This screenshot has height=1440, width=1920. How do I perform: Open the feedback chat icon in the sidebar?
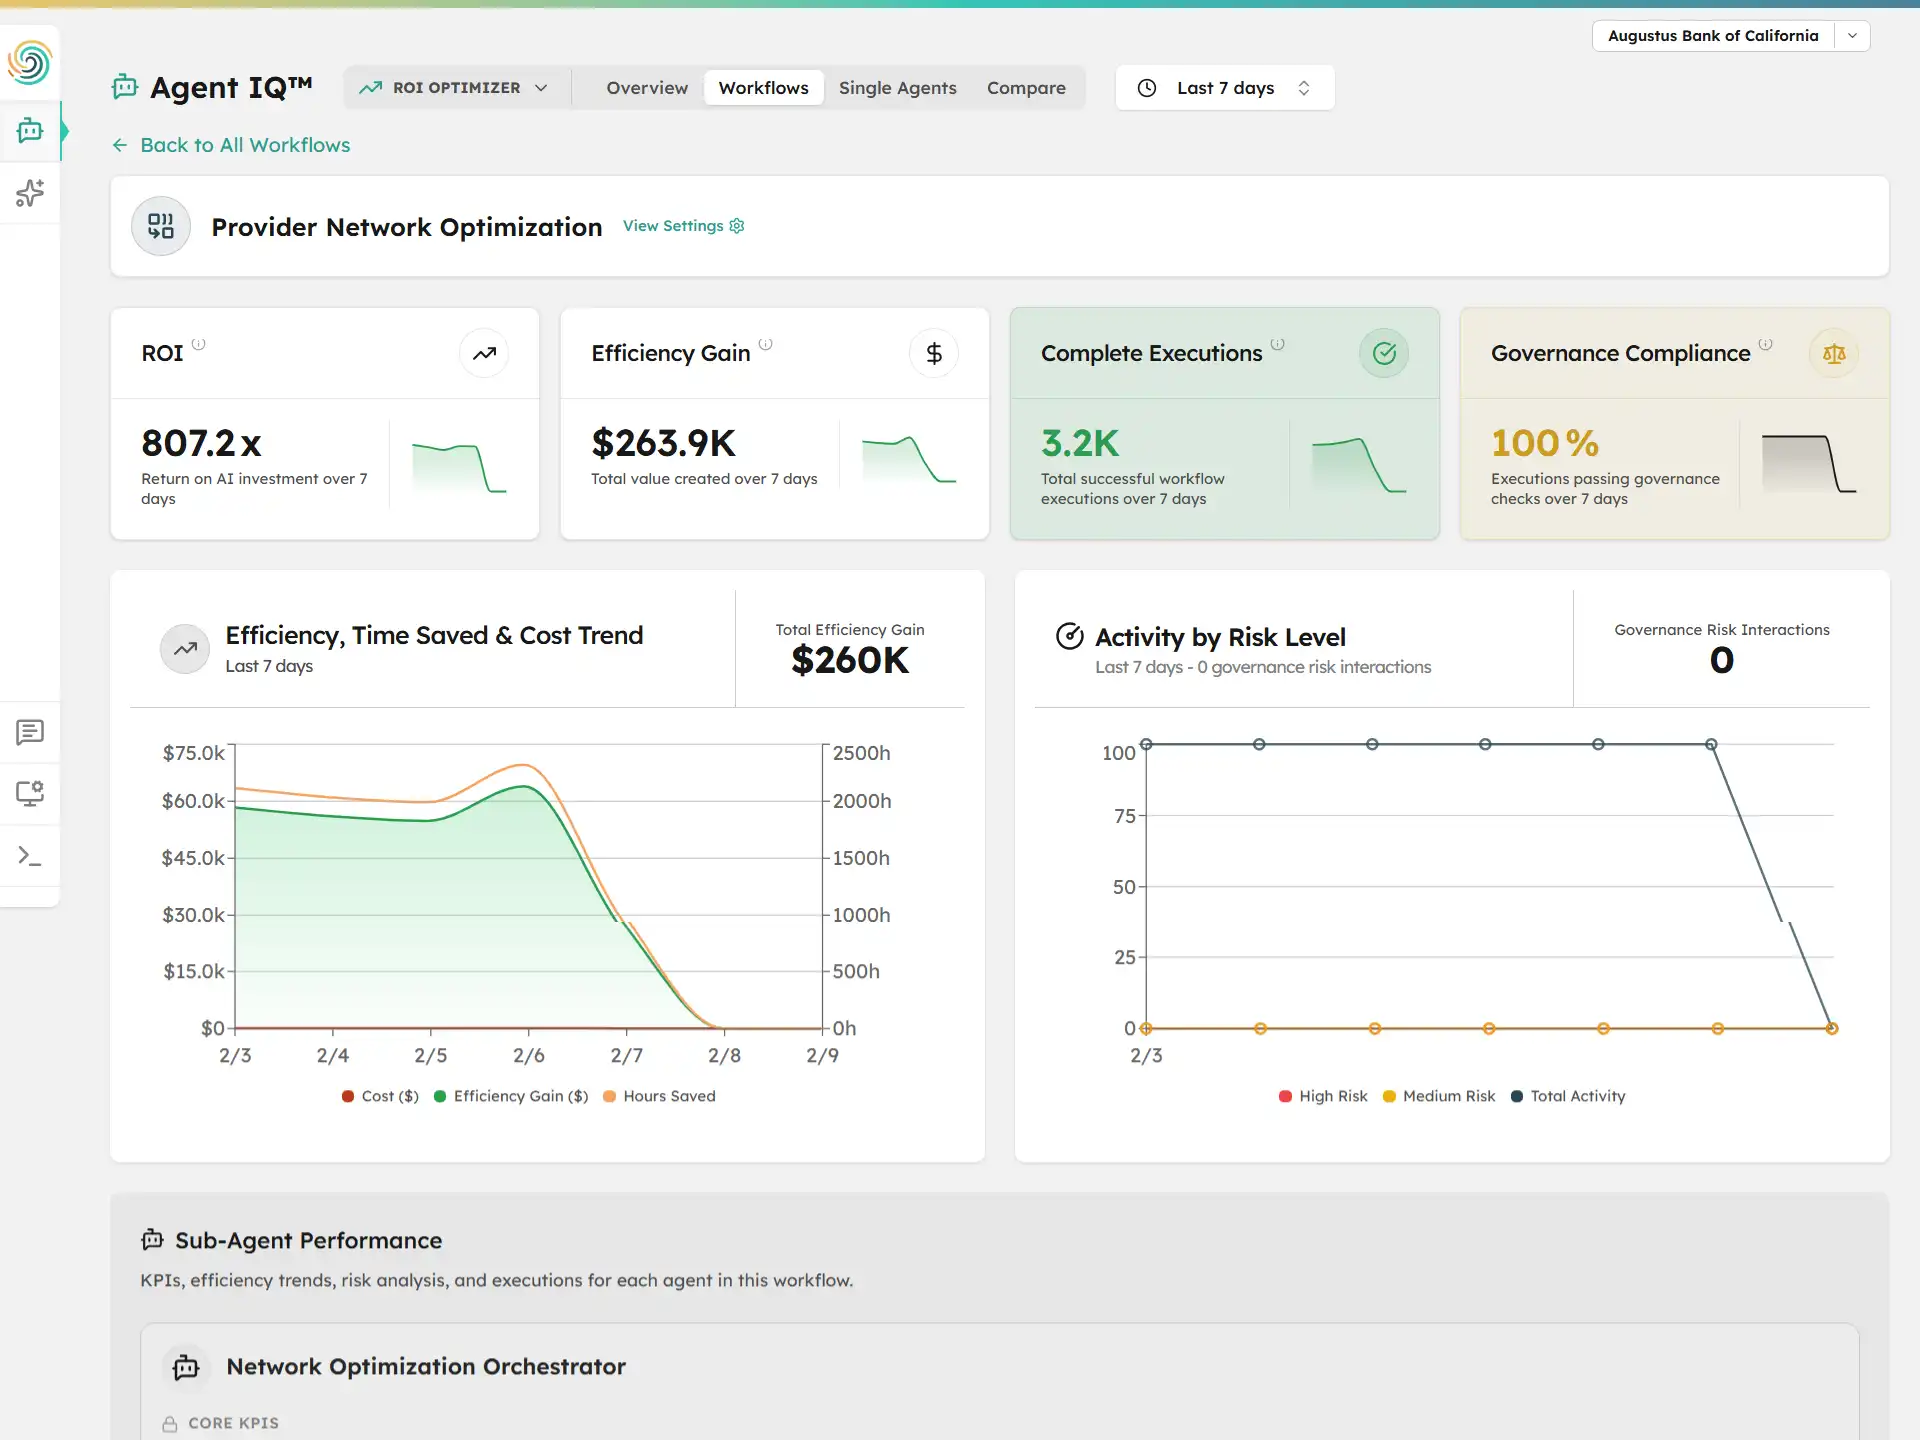tap(30, 733)
